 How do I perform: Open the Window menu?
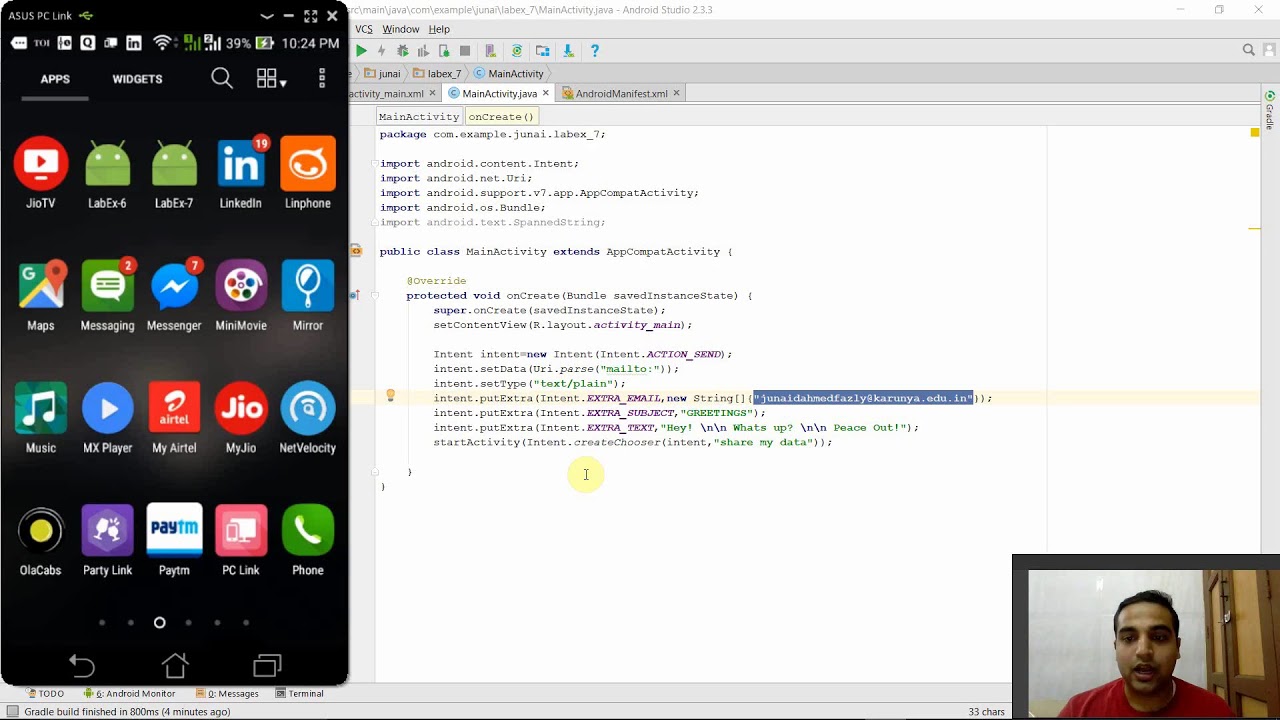[x=401, y=29]
